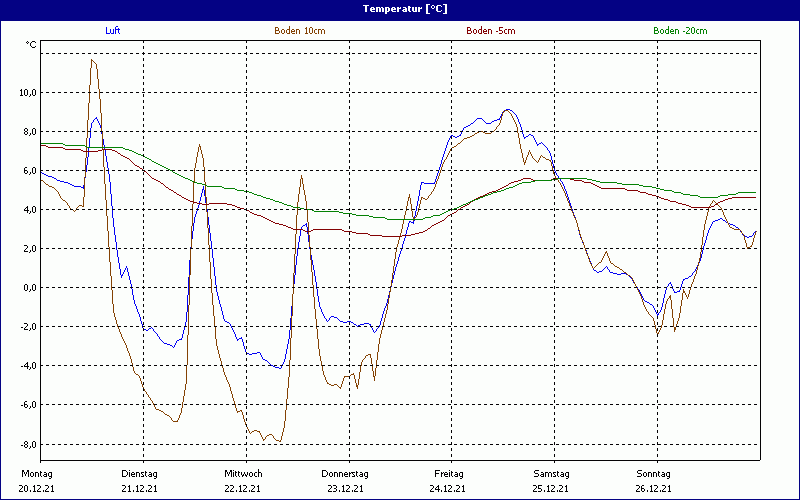Select the Dienstag day label
The width and height of the screenshot is (800, 500).
139,474
